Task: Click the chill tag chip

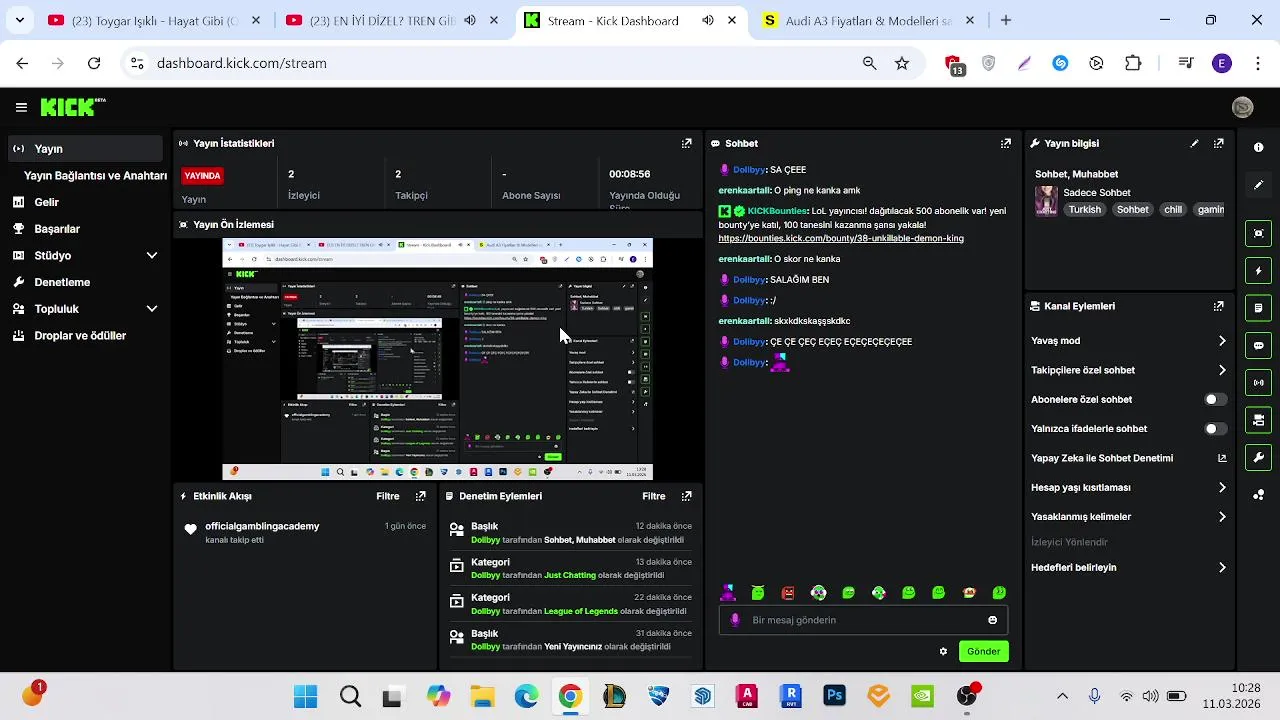Action: 1172,210
